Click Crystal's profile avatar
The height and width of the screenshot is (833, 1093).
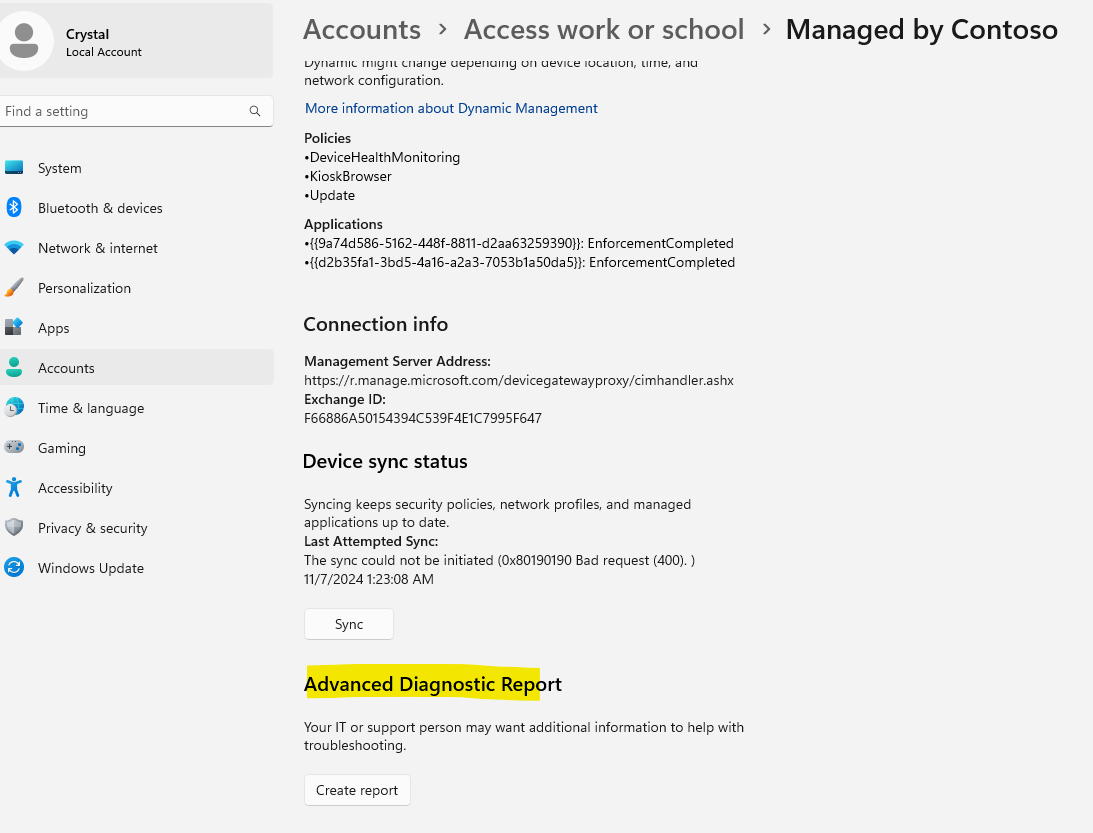[x=25, y=41]
